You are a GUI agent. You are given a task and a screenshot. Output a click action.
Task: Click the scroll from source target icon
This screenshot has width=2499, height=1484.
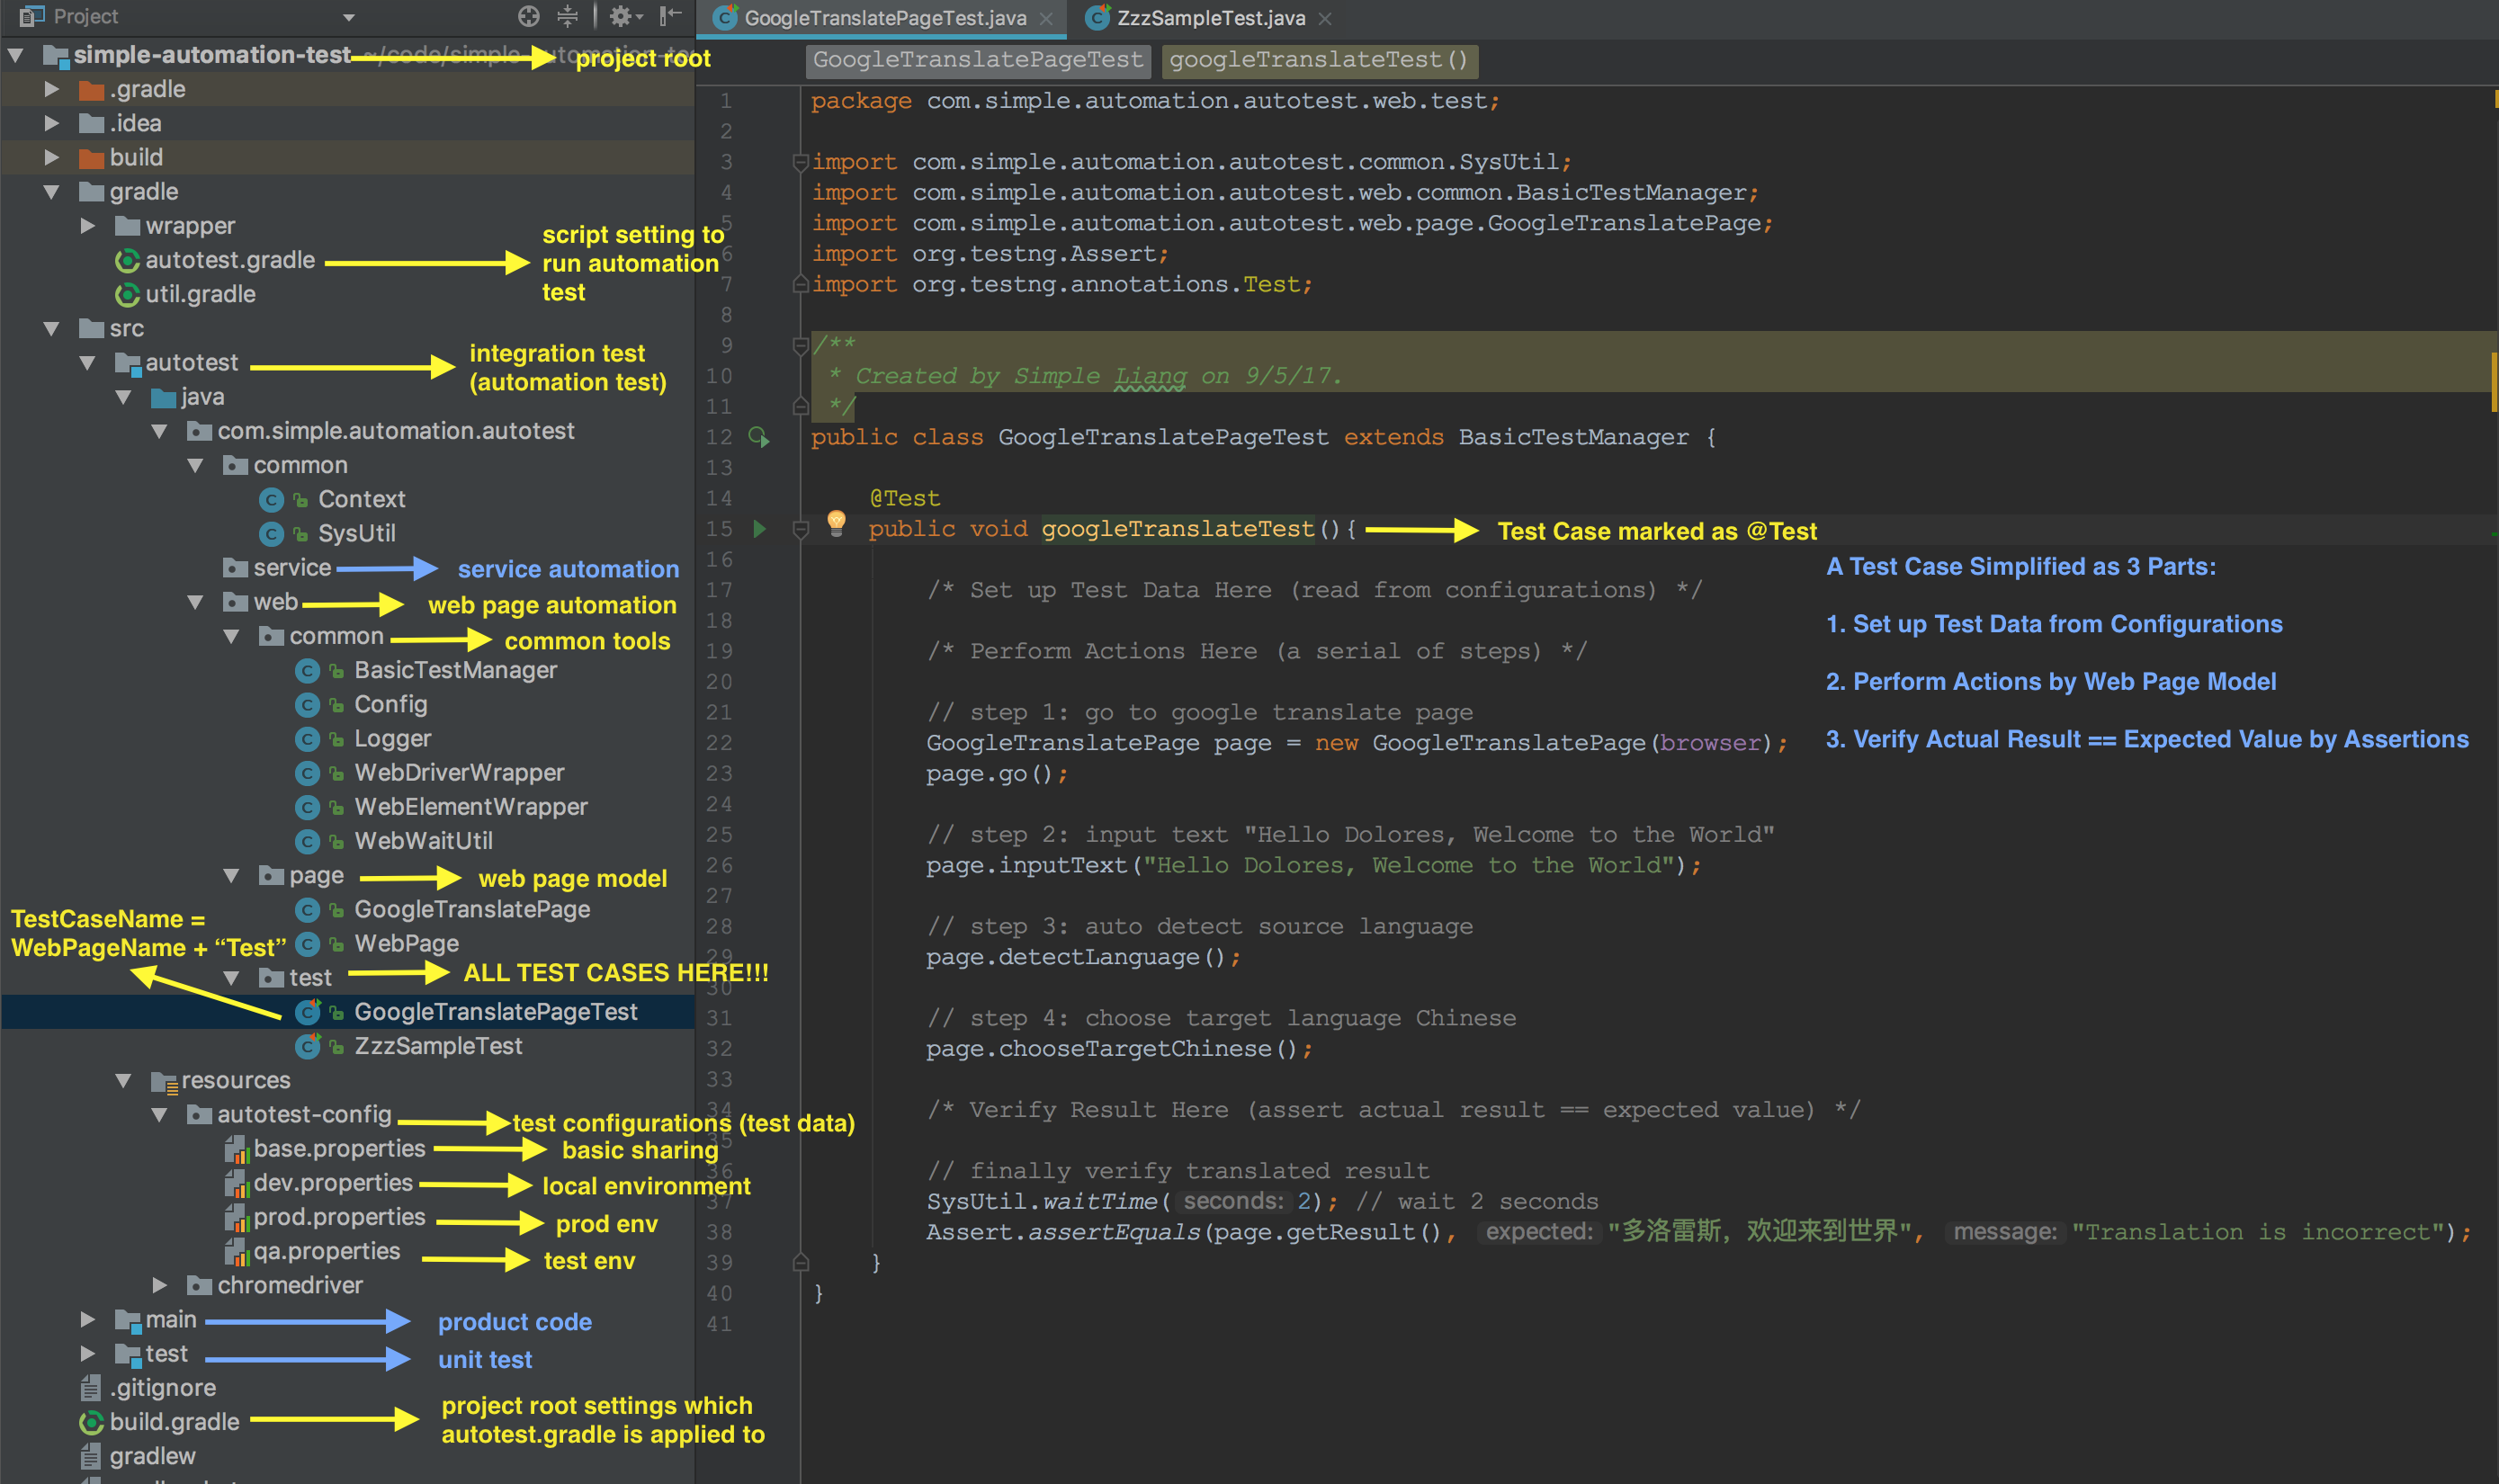[x=528, y=16]
